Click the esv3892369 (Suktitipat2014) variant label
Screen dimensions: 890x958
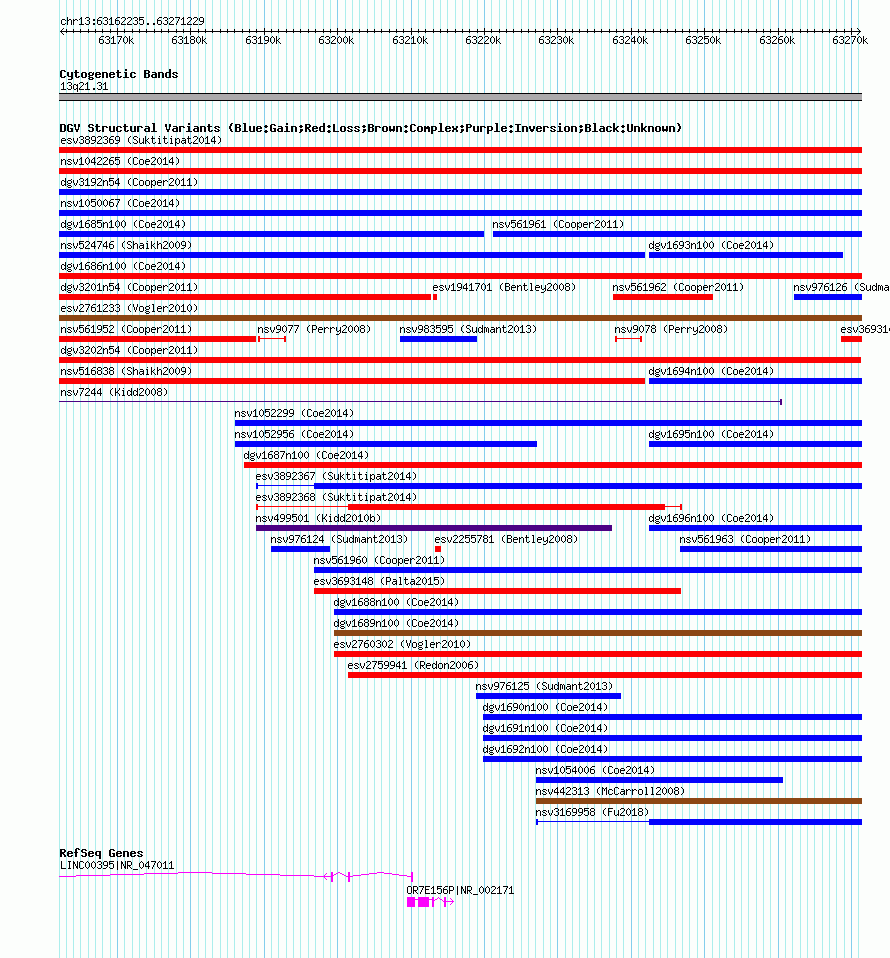pyautogui.click(x=140, y=141)
